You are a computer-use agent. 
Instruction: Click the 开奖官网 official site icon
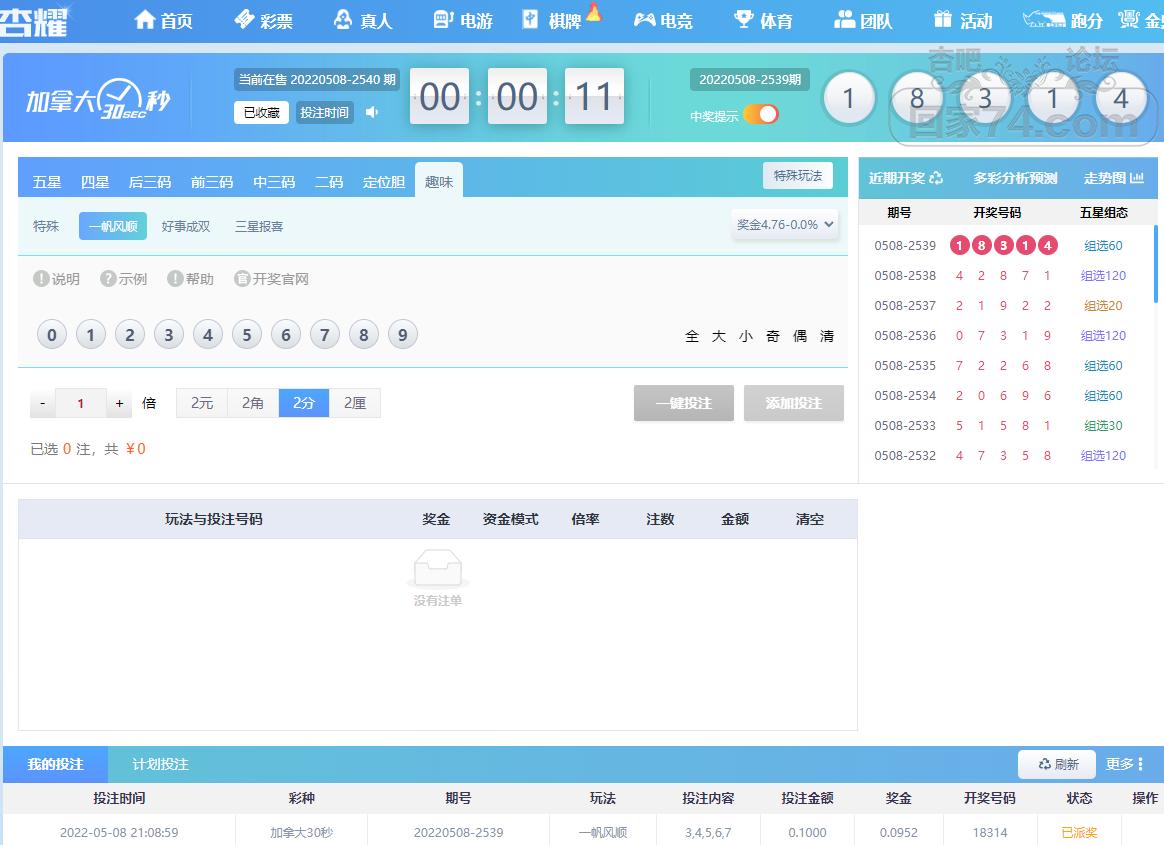point(241,278)
